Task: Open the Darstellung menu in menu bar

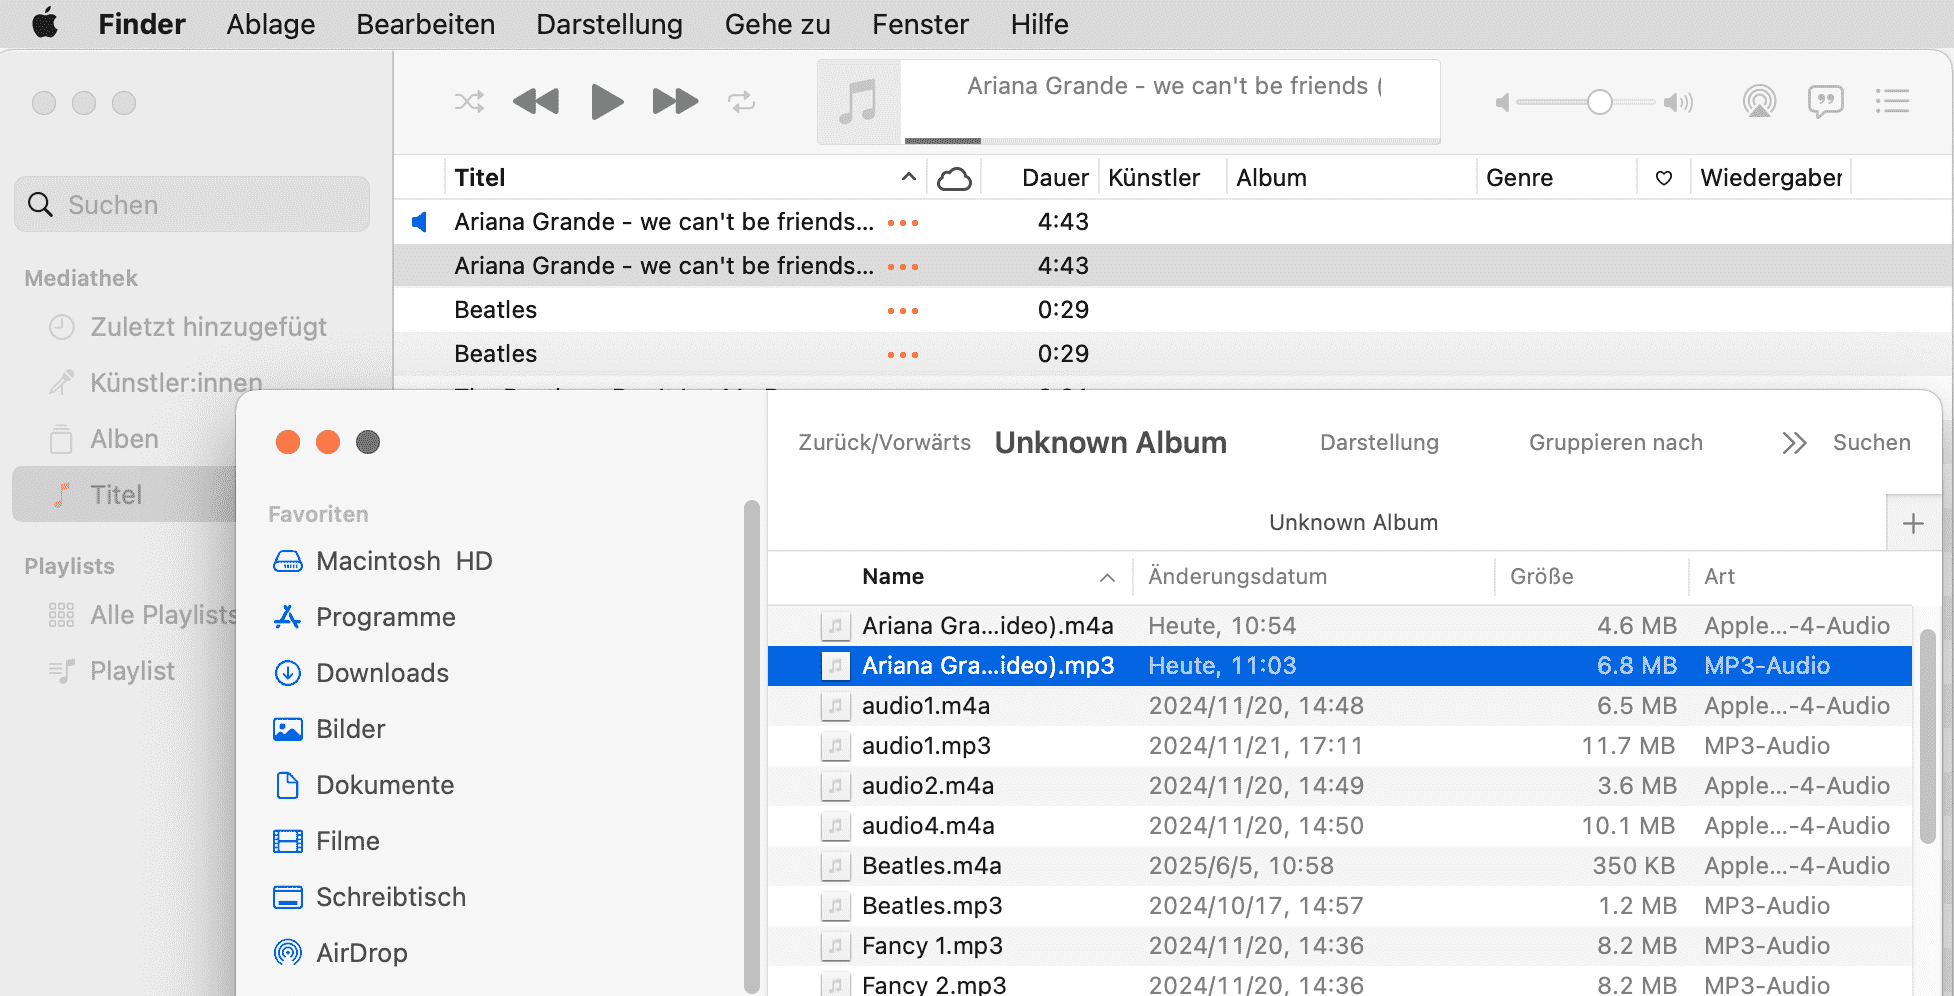Action: click(609, 24)
